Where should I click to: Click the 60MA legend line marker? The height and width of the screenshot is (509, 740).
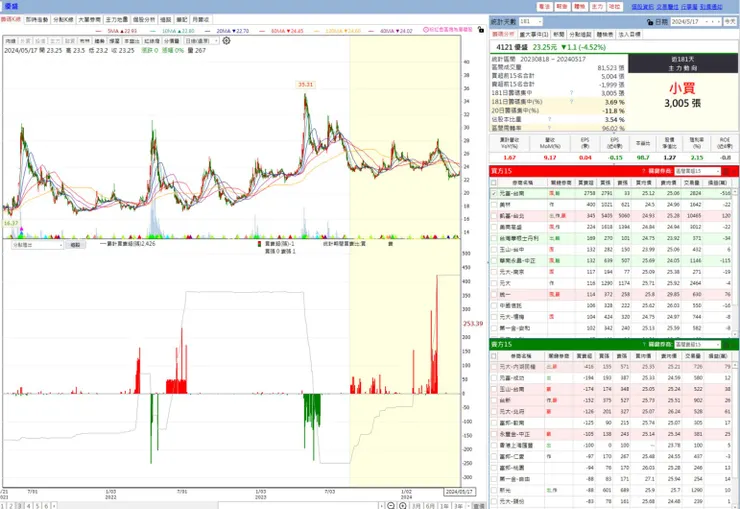click(x=262, y=31)
